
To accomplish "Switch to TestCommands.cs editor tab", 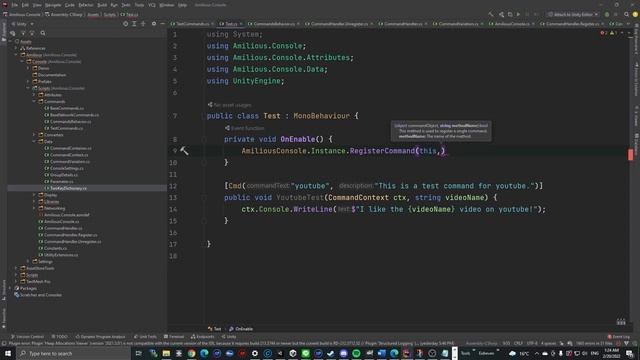I will point(193,24).
